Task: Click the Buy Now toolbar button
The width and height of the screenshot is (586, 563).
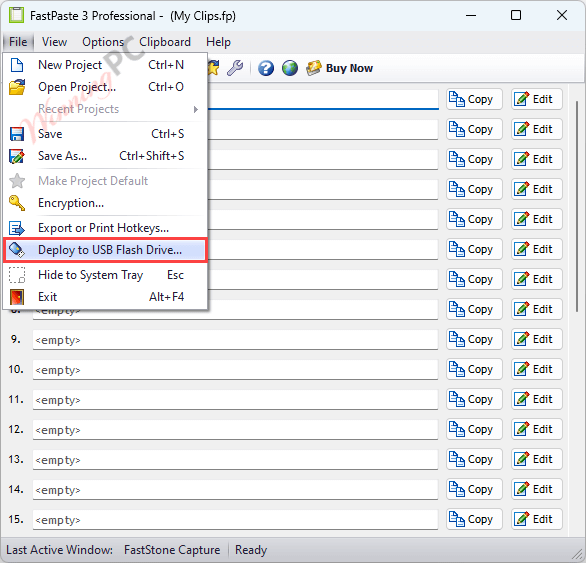Action: 340,68
